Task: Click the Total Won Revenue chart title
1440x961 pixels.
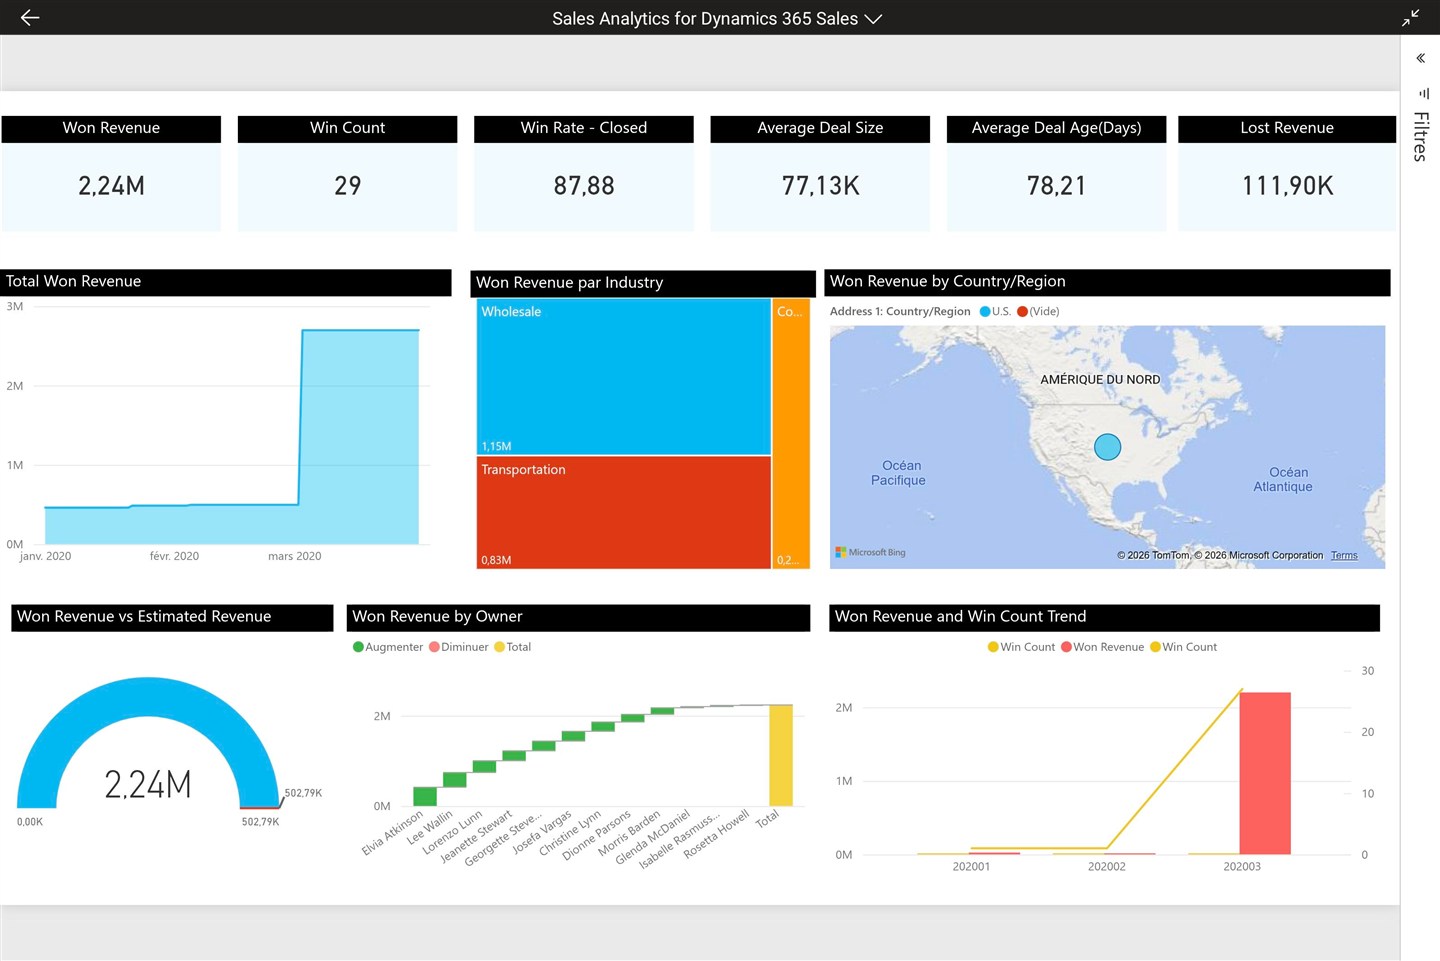Action: (x=73, y=282)
